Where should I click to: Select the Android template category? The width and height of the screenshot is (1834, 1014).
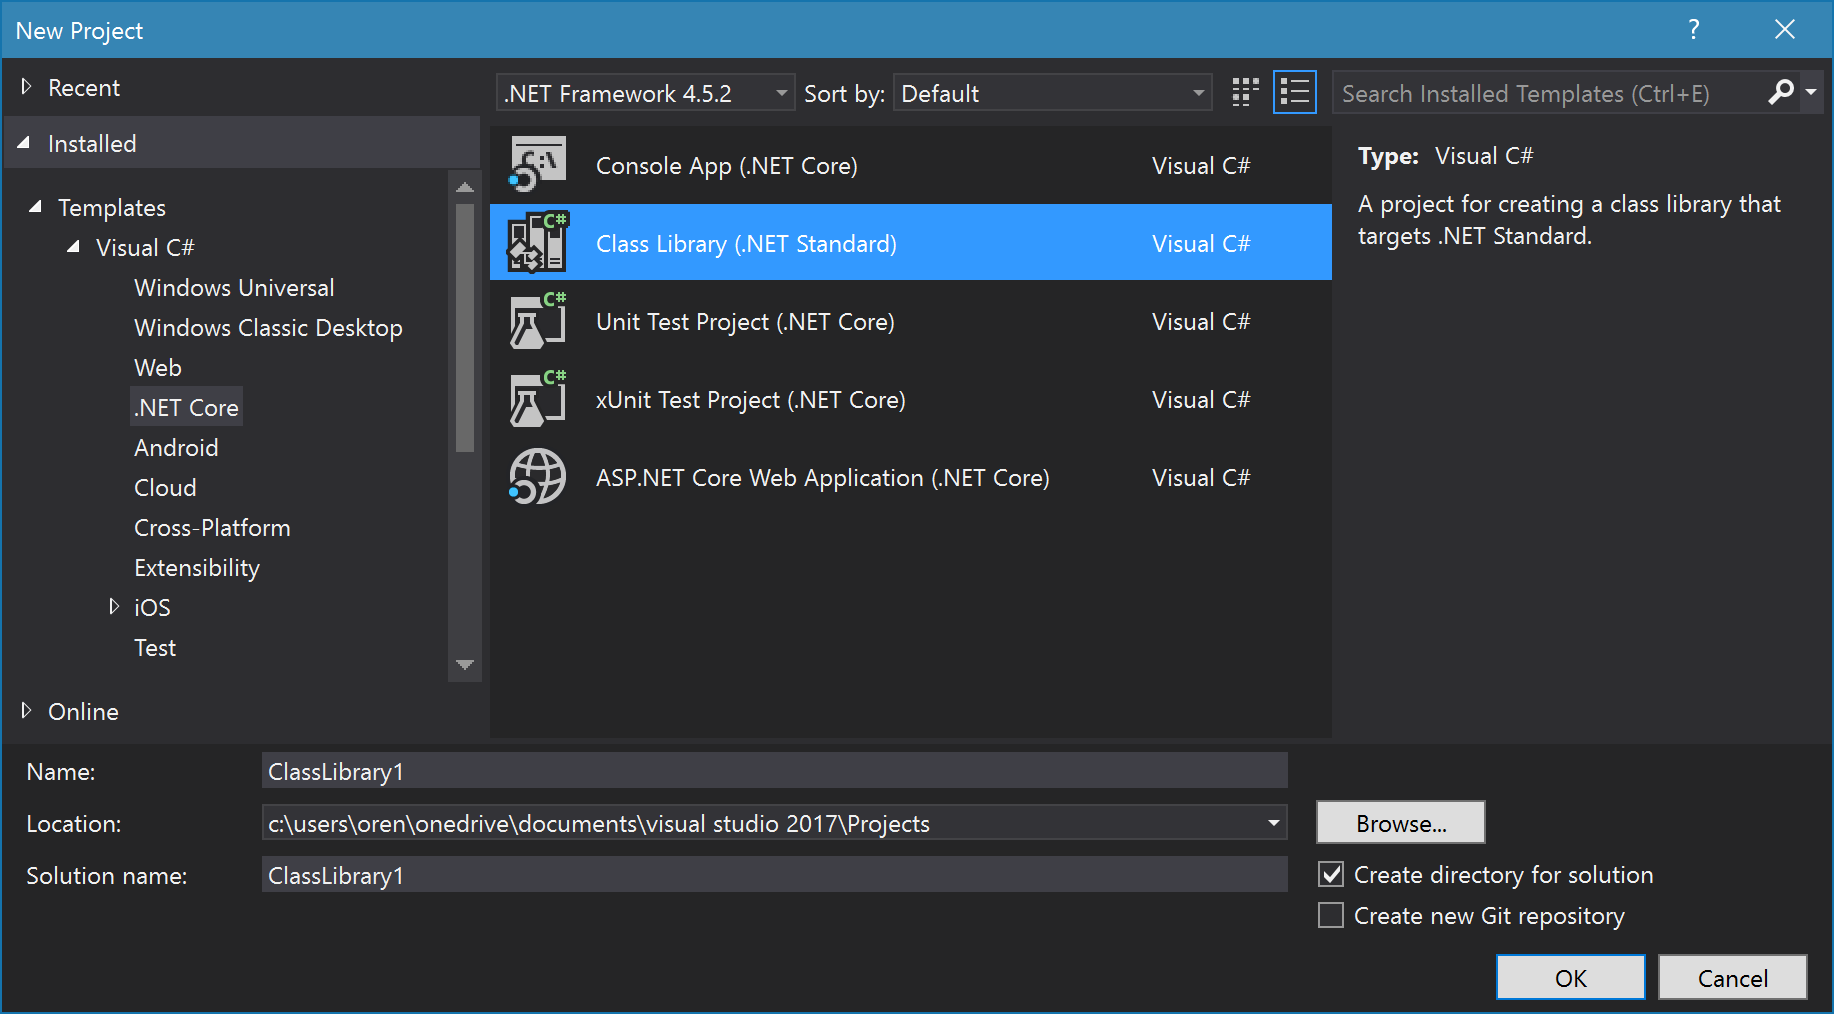(176, 448)
